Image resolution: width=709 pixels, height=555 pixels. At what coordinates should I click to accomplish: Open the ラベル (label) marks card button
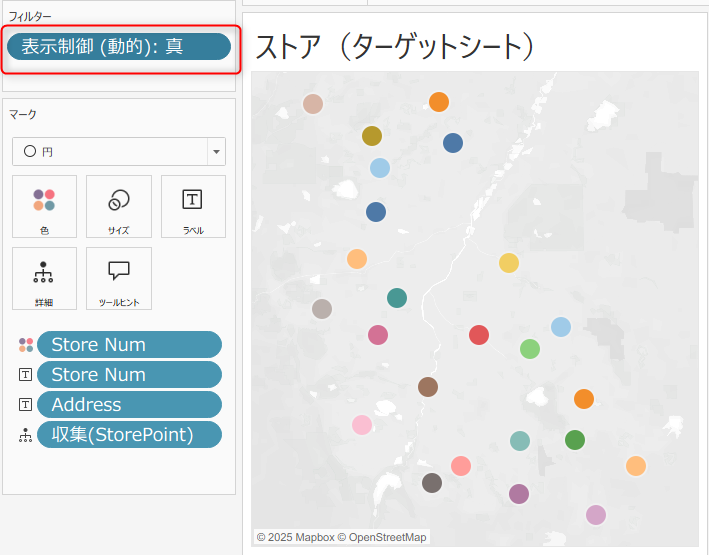pos(193,206)
